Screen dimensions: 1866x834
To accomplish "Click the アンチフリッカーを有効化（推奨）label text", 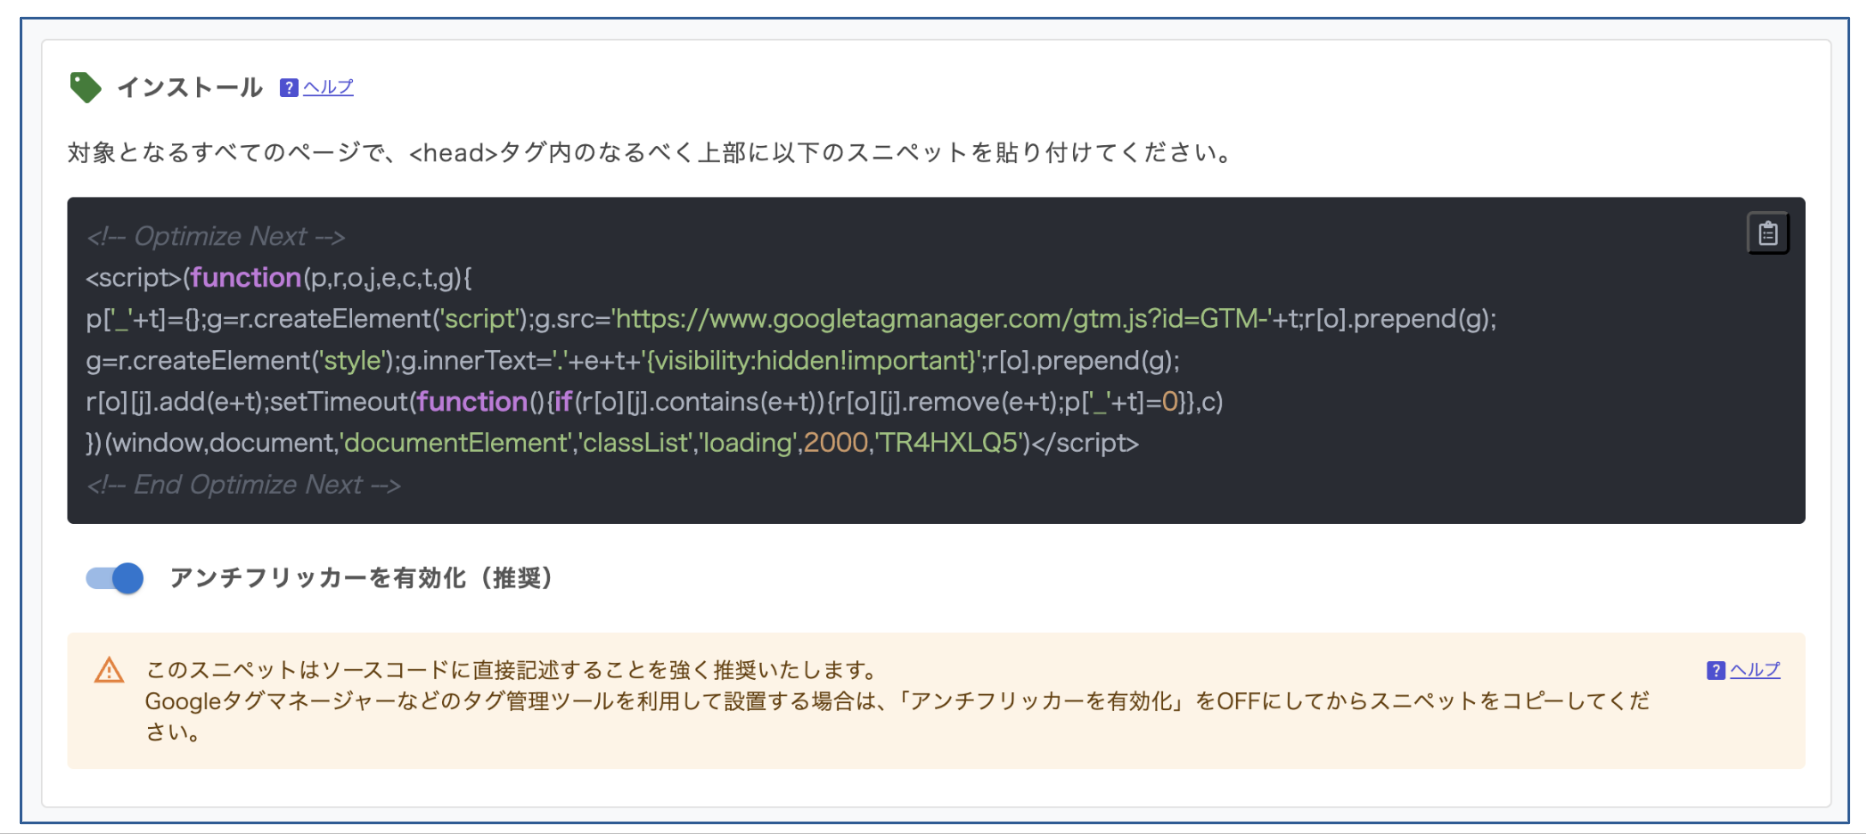I will 361,578.
